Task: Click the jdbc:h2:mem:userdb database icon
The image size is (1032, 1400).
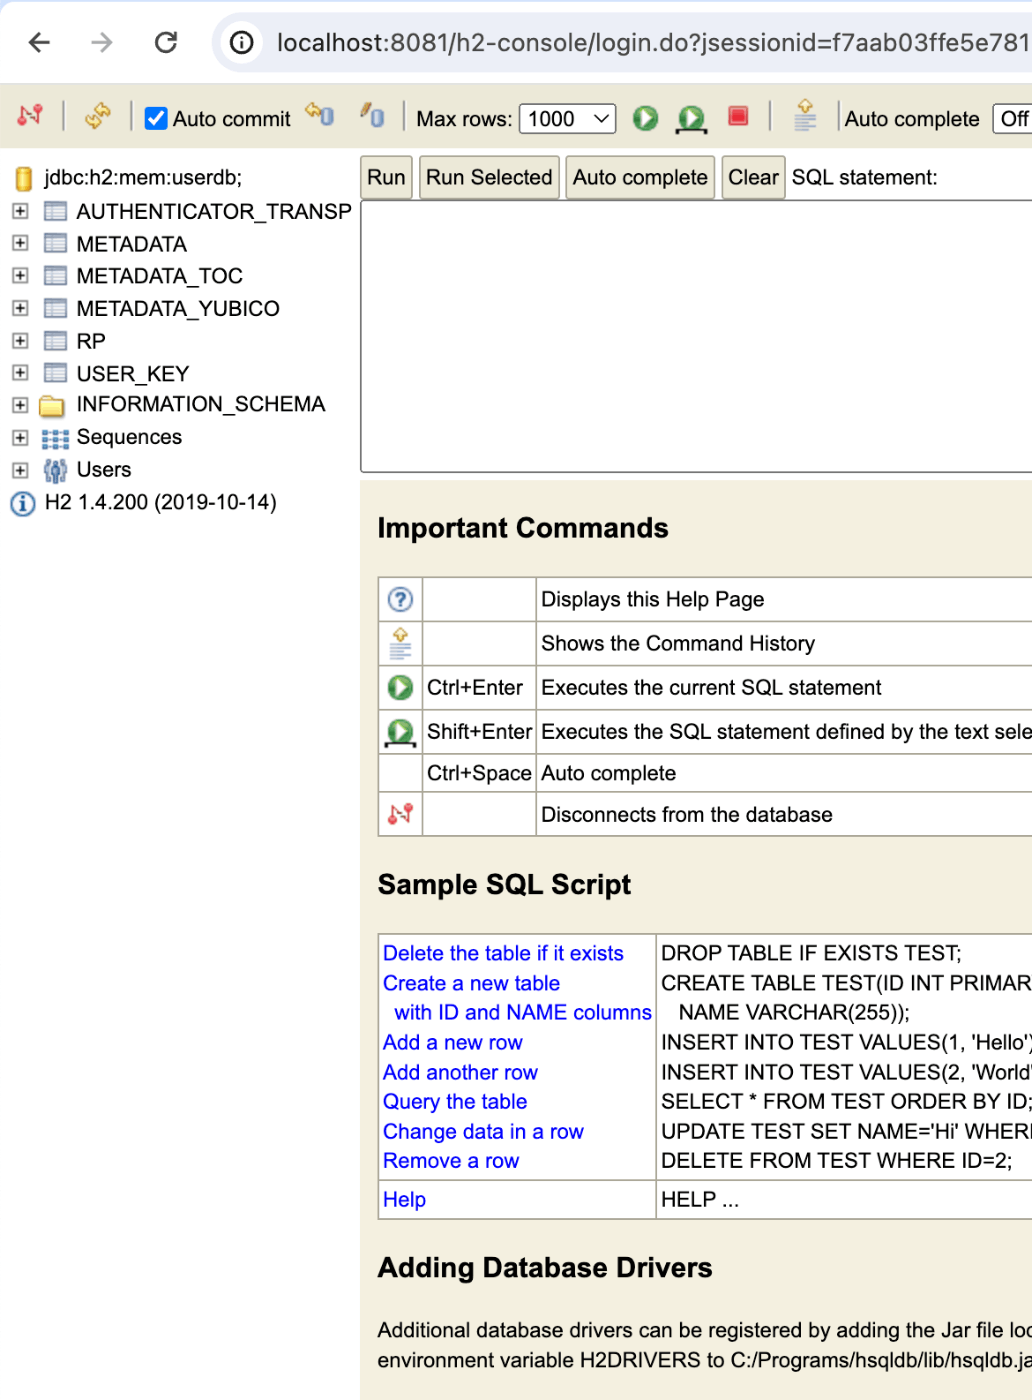Action: 24,179
